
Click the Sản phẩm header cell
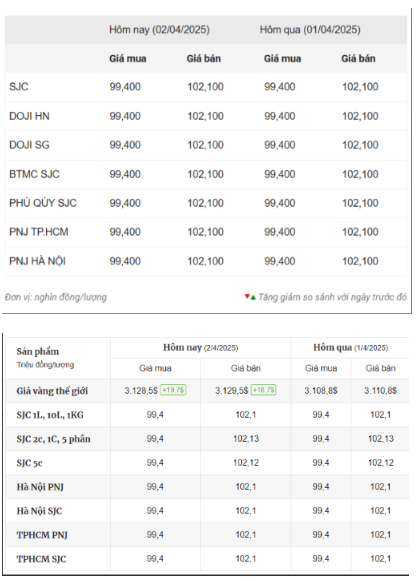pyautogui.click(x=58, y=358)
